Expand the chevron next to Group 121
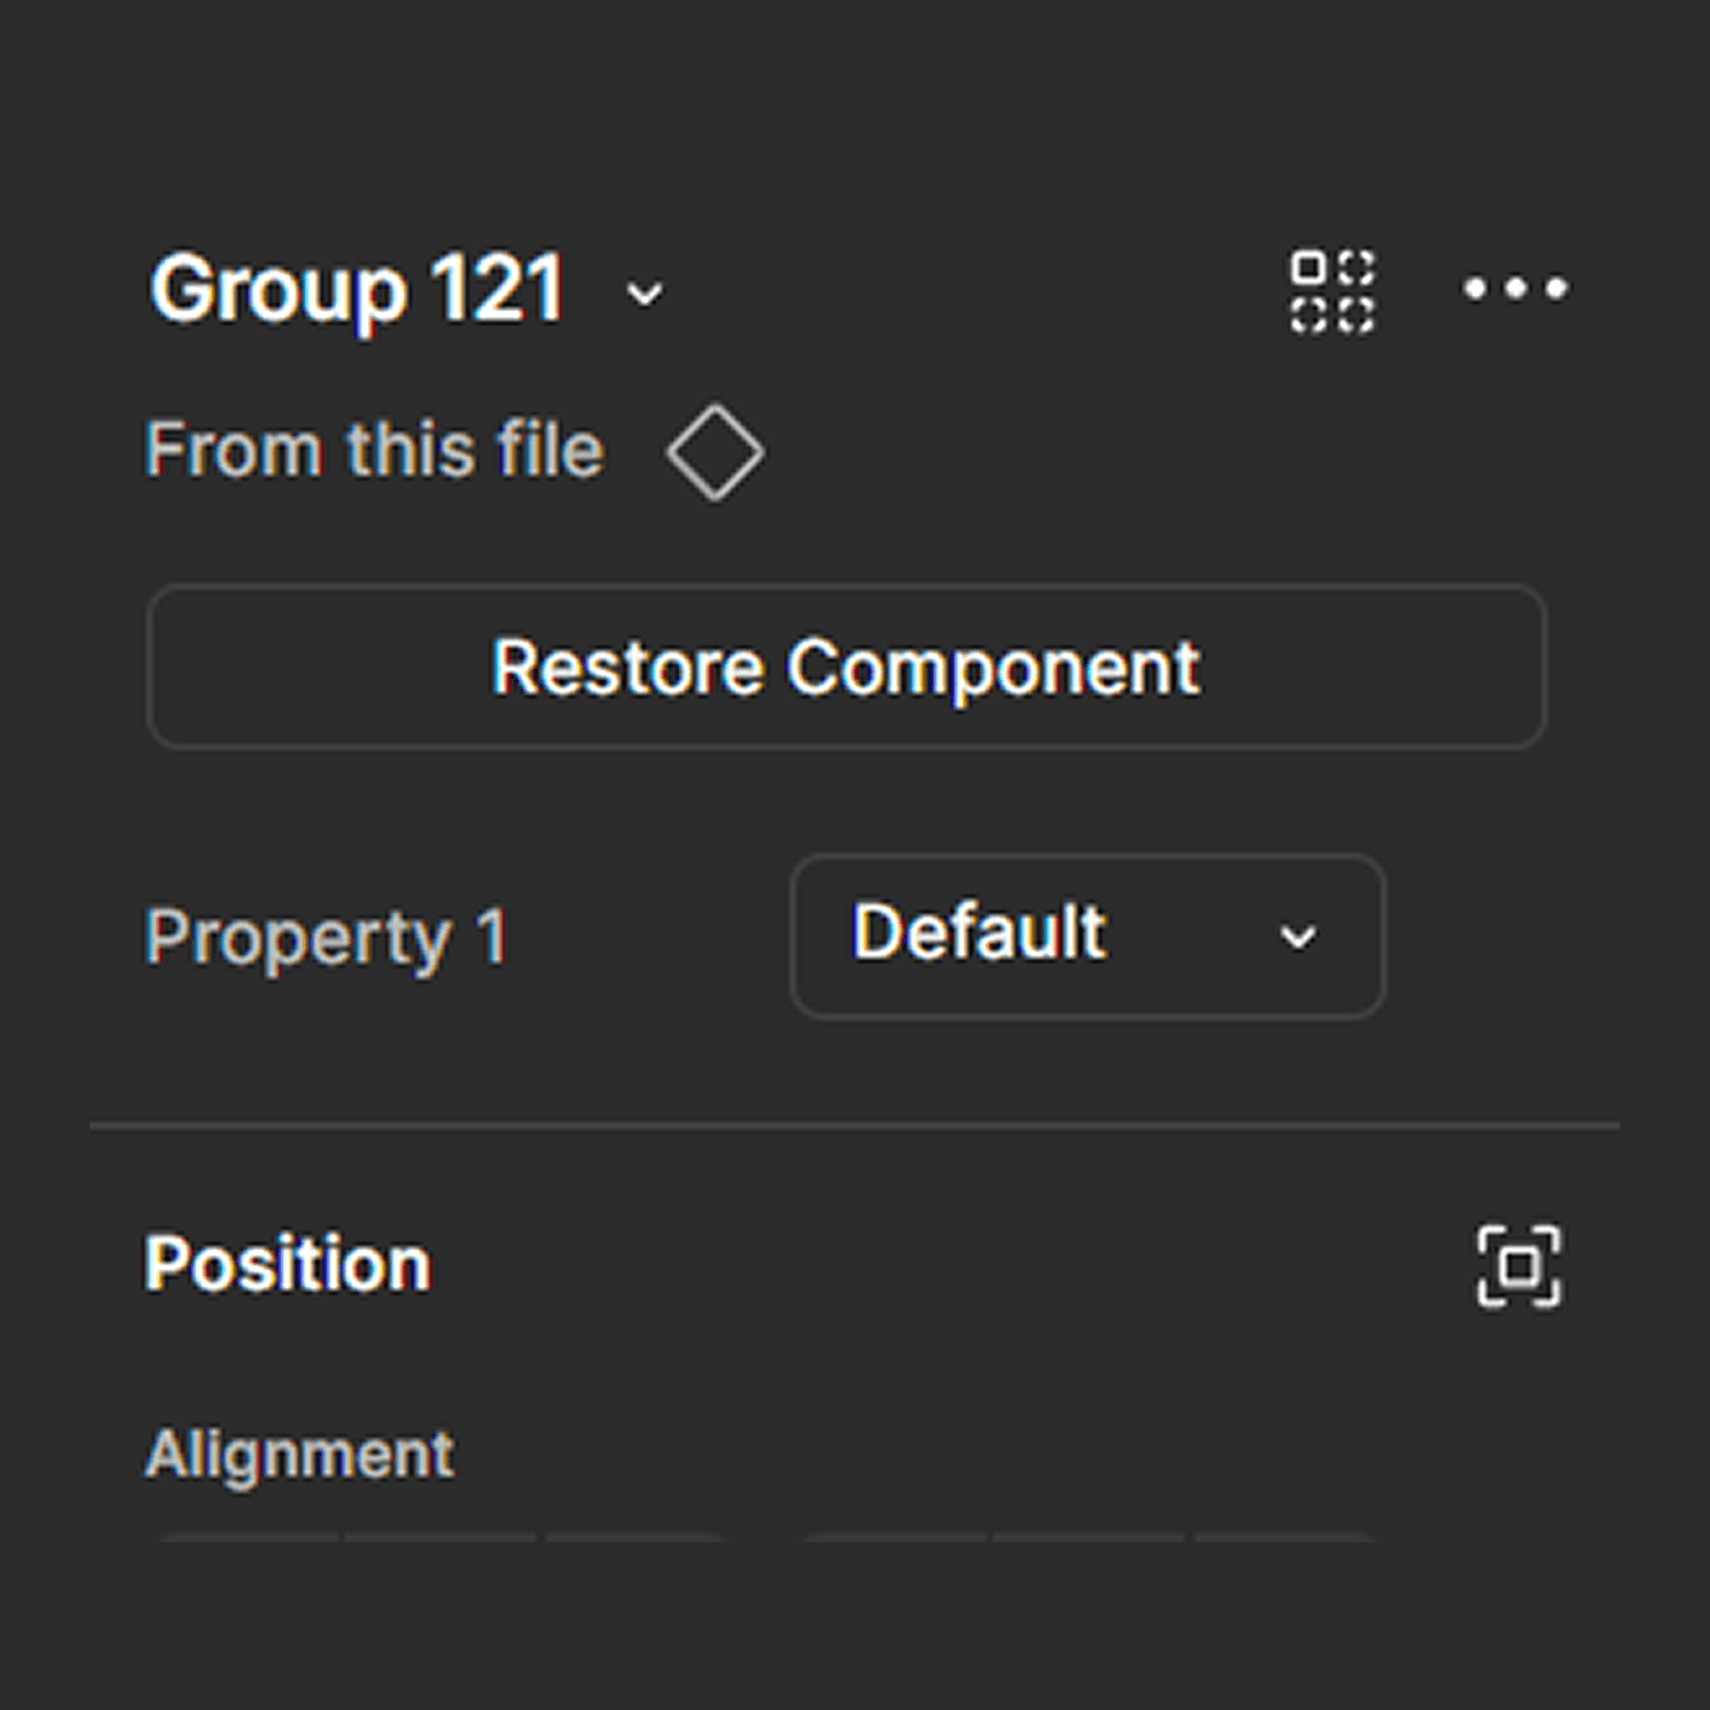Image resolution: width=1710 pixels, height=1710 pixels. pos(644,294)
